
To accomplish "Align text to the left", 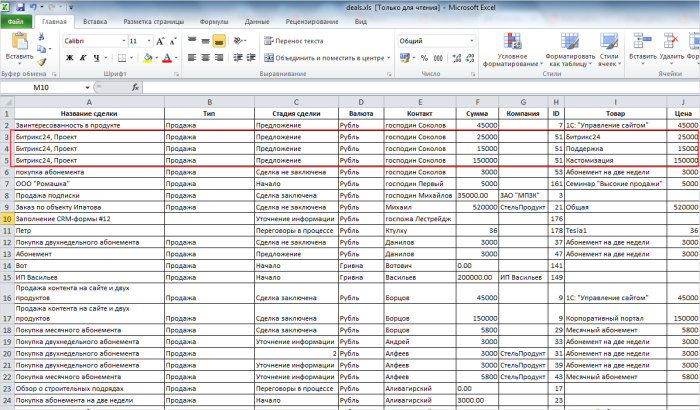I will [x=192, y=58].
